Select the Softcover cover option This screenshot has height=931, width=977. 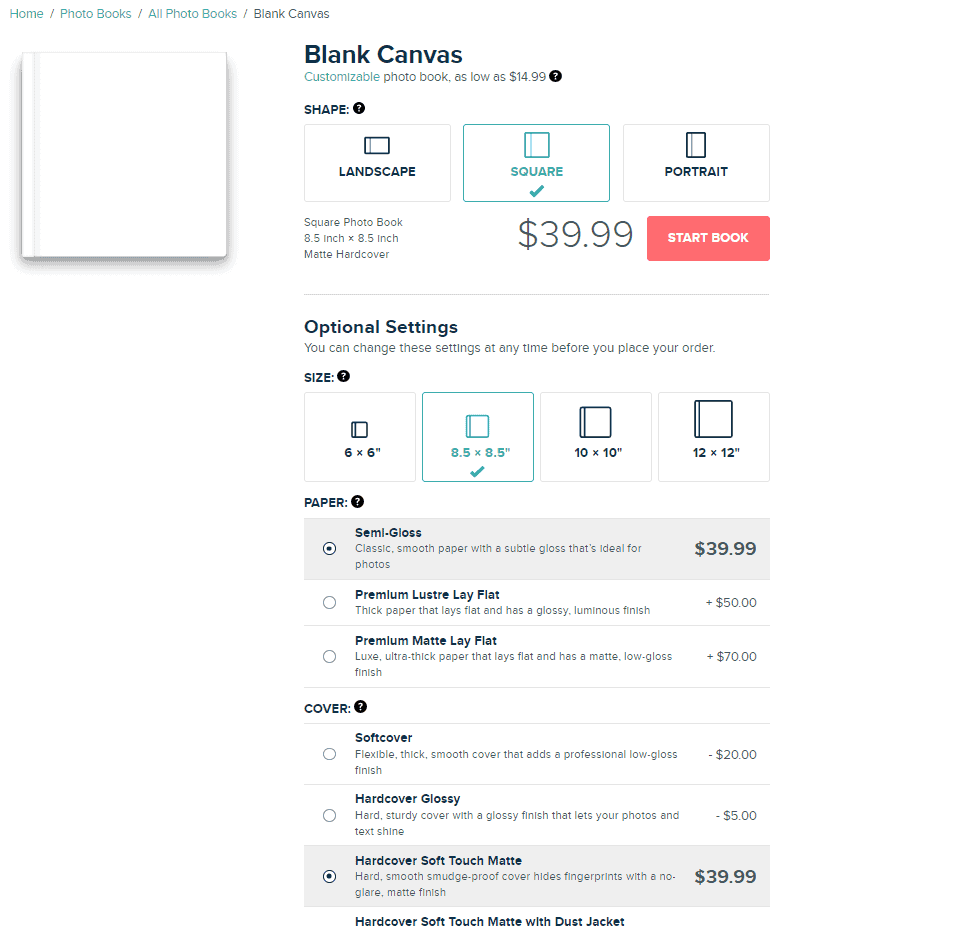click(330, 754)
